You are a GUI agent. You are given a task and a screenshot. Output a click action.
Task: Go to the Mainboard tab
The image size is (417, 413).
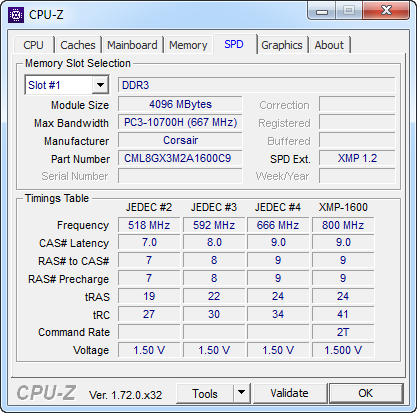132,45
